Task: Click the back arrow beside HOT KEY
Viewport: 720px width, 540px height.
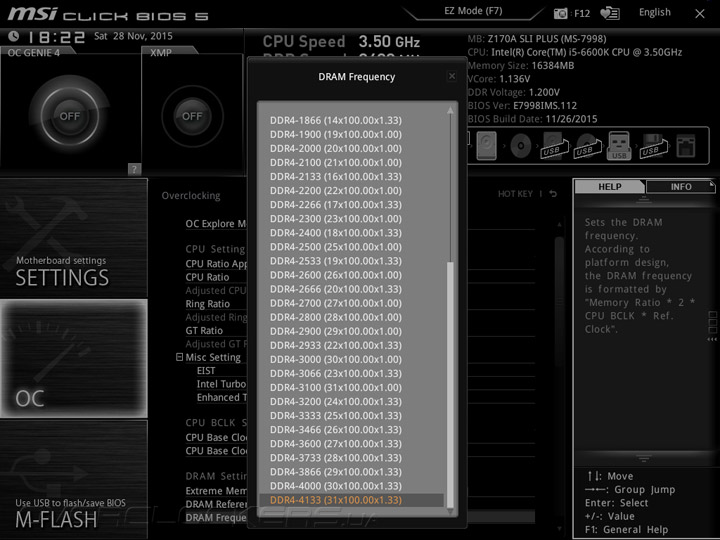Action: click(x=553, y=194)
